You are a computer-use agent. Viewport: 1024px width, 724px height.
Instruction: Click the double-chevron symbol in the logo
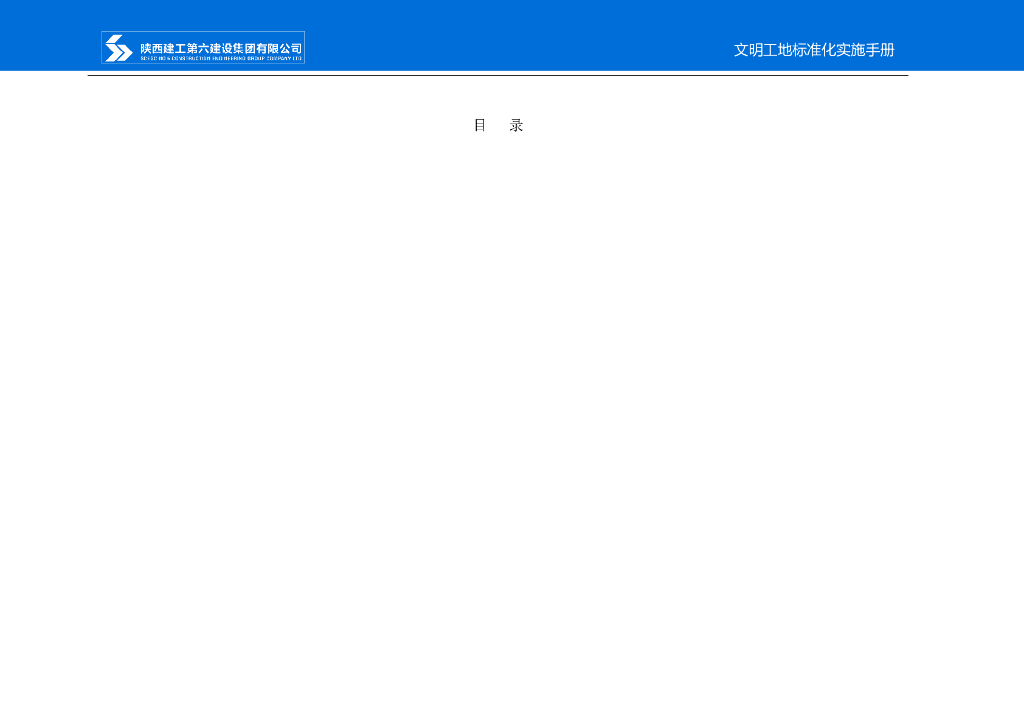(x=118, y=46)
